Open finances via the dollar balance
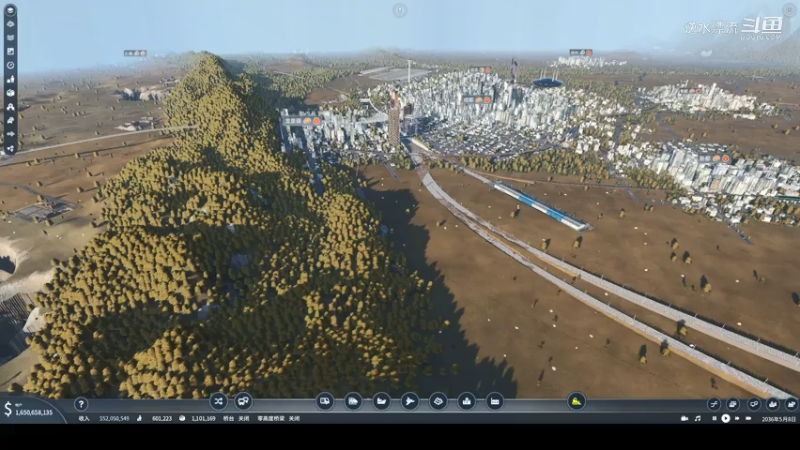The image size is (800, 450). tap(29, 410)
